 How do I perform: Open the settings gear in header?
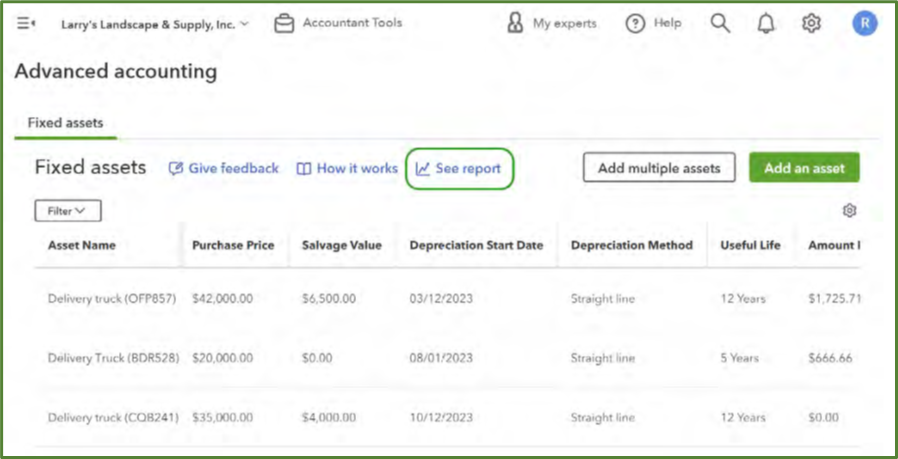pyautogui.click(x=811, y=24)
